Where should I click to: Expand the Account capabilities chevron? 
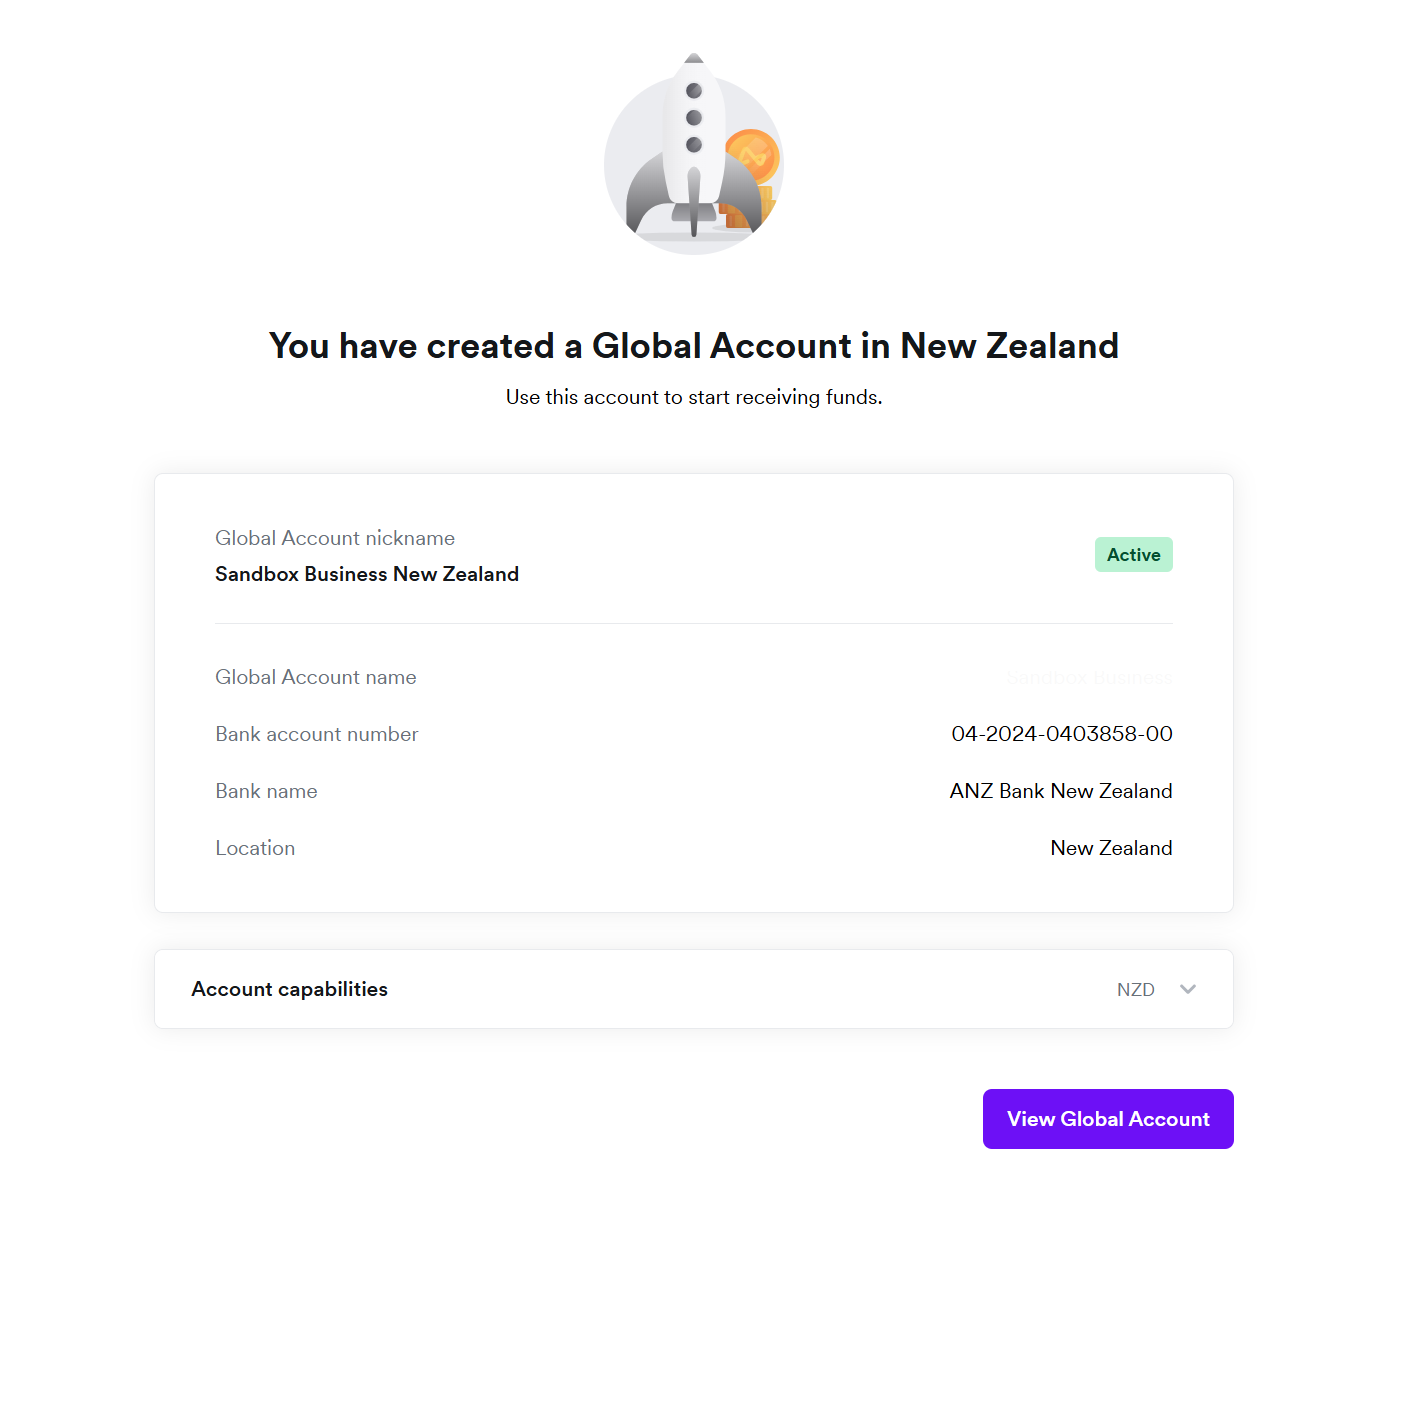(1188, 989)
